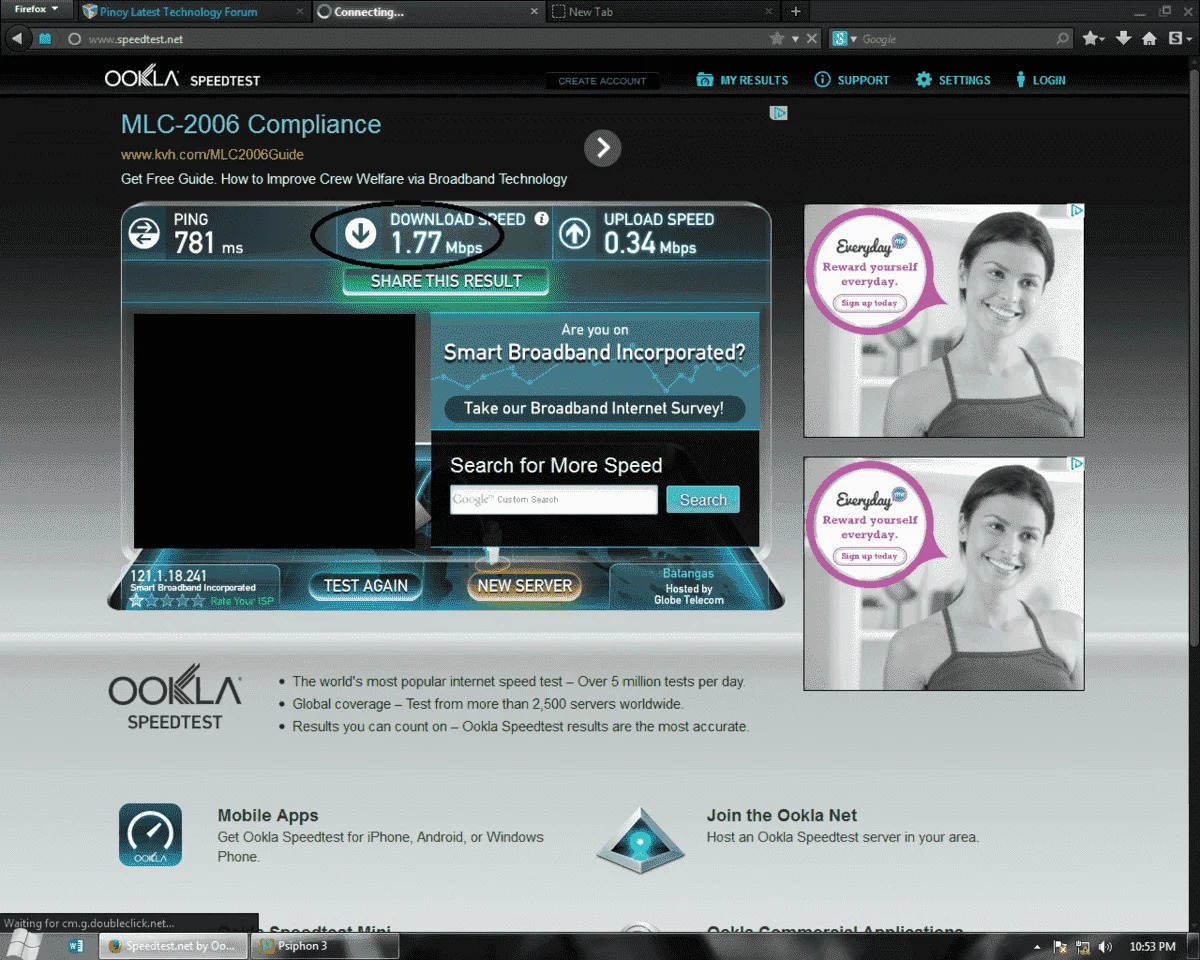Go to the browser home page icon
The height and width of the screenshot is (960, 1200).
1150,39
